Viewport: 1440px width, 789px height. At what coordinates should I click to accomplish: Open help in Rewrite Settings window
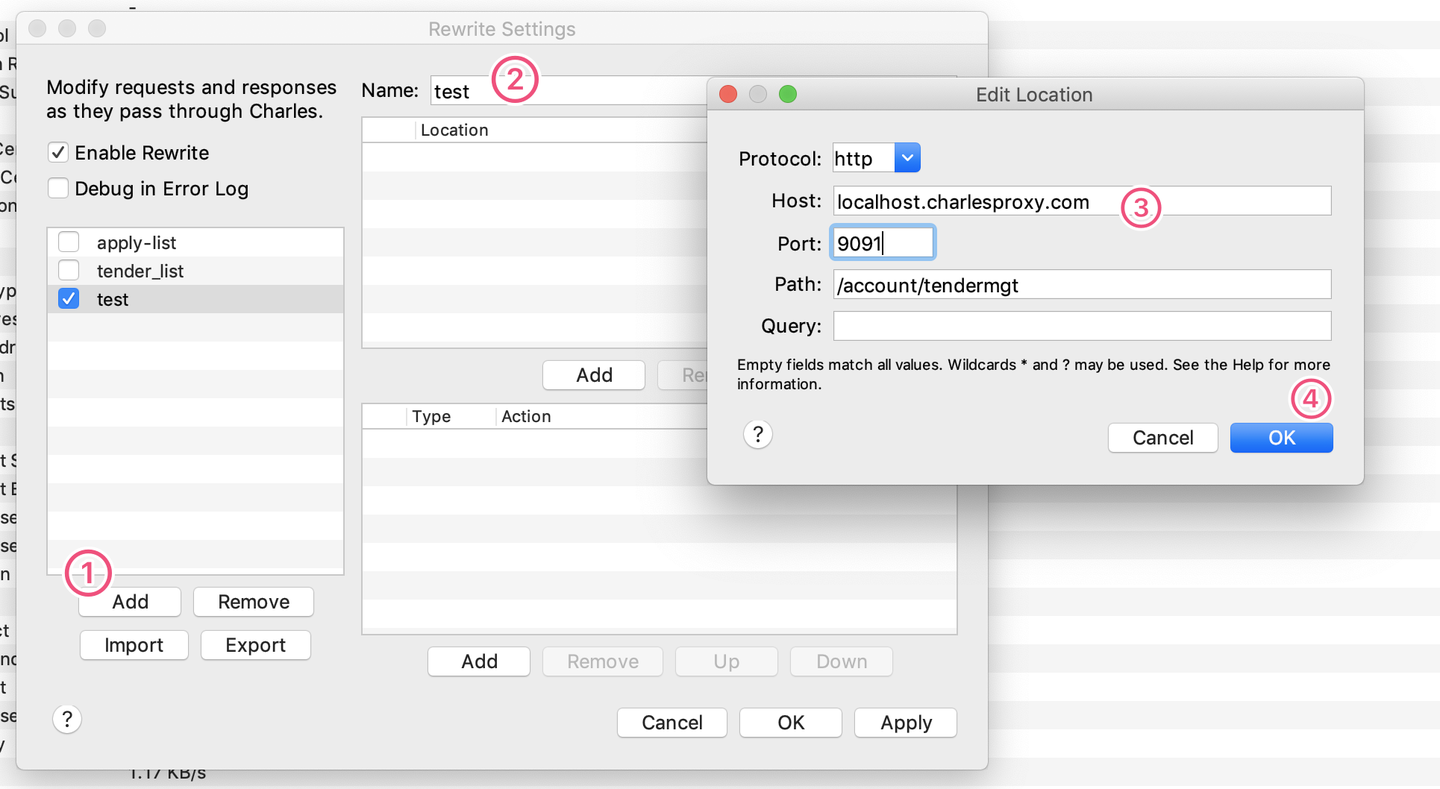pos(67,719)
